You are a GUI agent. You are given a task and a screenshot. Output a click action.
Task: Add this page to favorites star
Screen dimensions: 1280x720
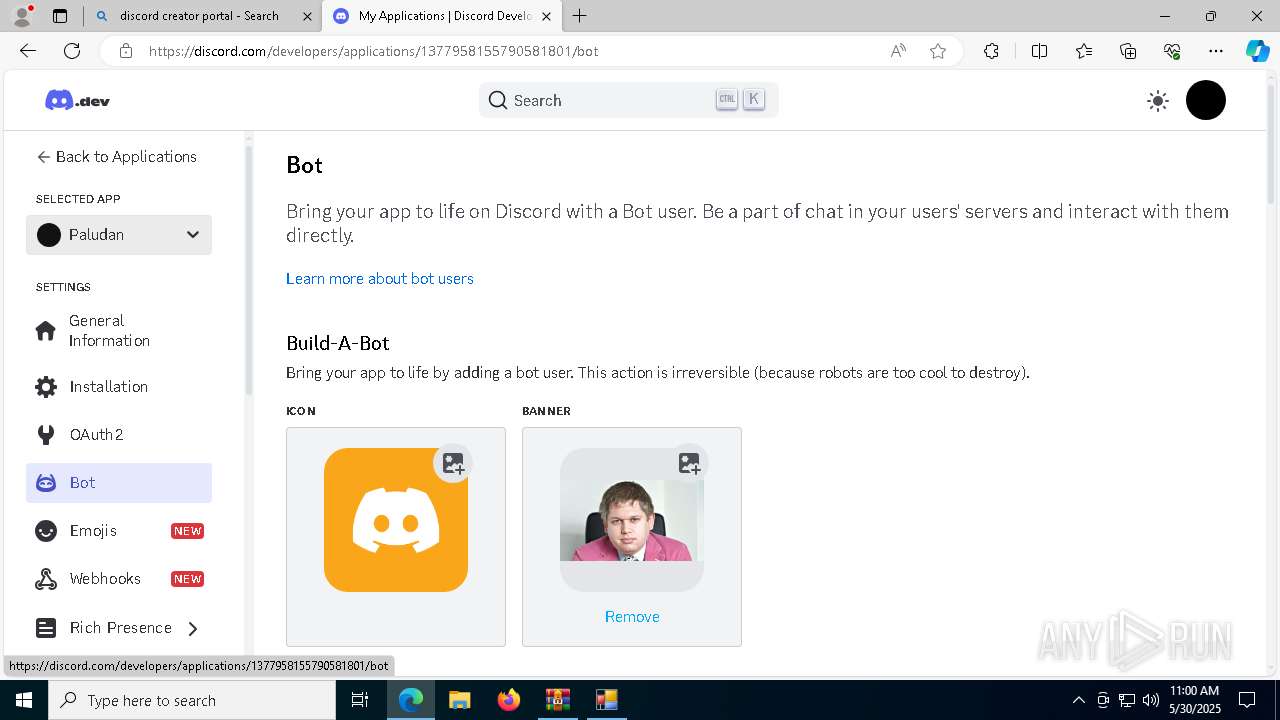pyautogui.click(x=938, y=51)
